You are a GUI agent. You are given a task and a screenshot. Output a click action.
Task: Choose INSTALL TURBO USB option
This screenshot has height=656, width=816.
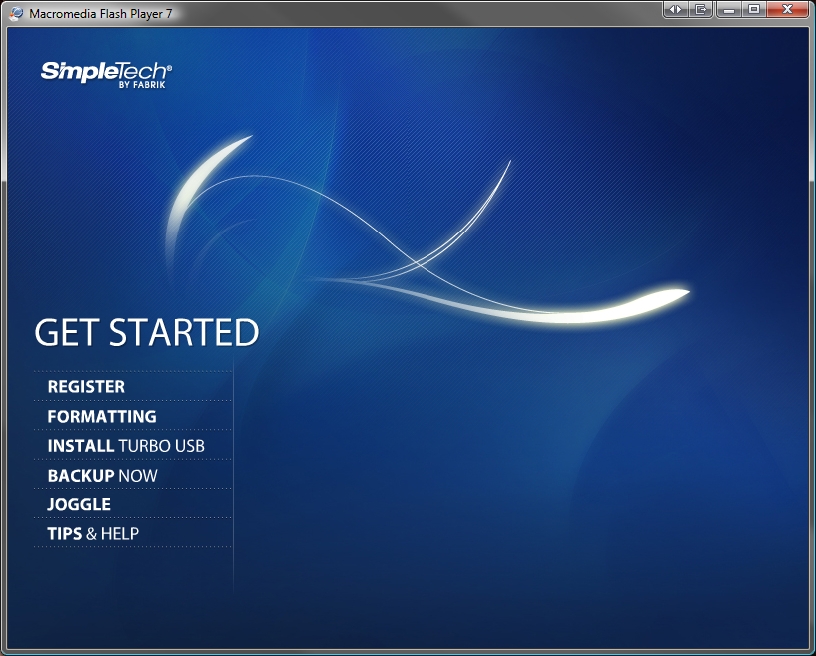126,446
